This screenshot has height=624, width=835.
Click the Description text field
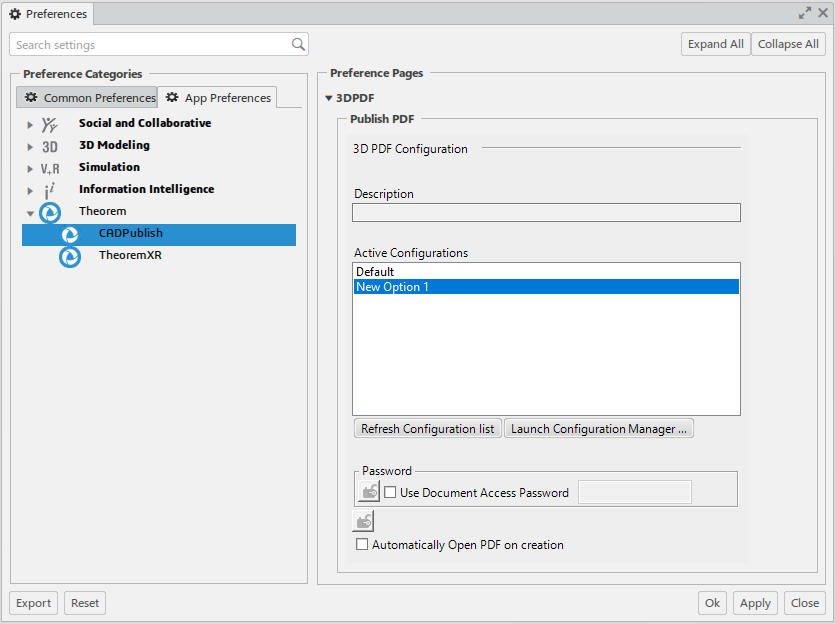(546, 212)
